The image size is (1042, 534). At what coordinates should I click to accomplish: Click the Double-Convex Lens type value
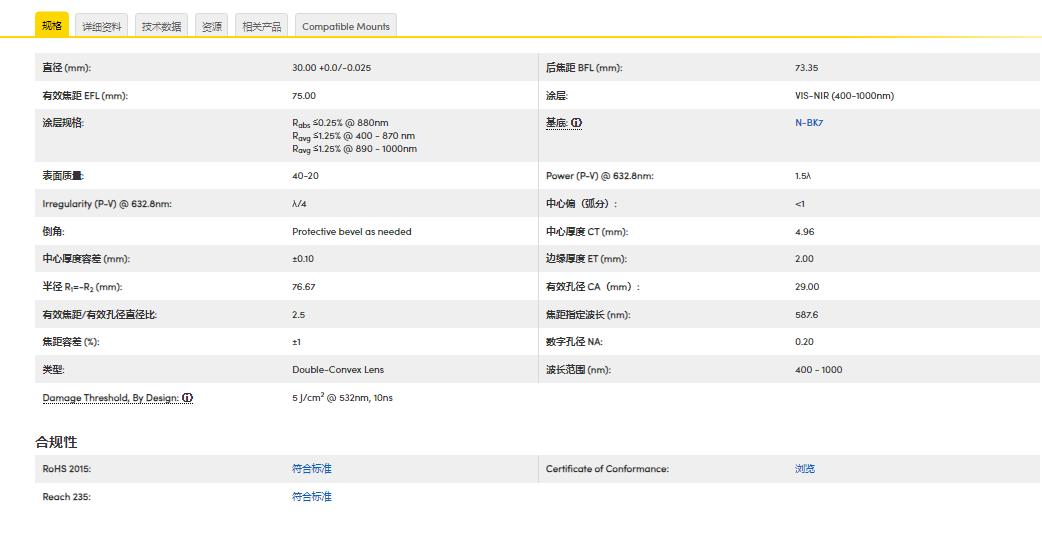pos(338,370)
